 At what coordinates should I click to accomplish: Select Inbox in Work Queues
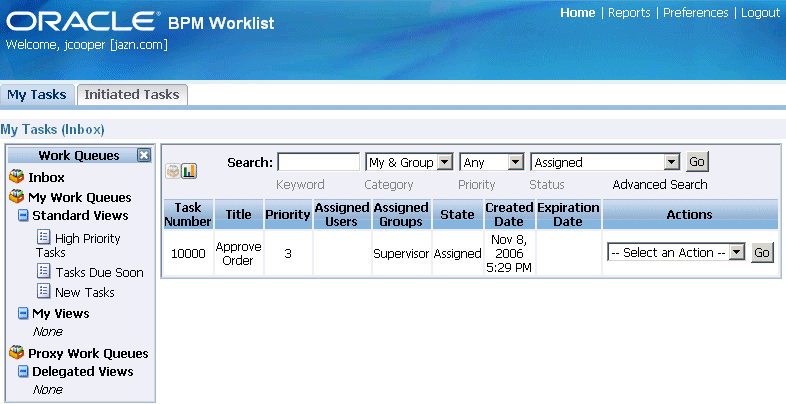46,177
